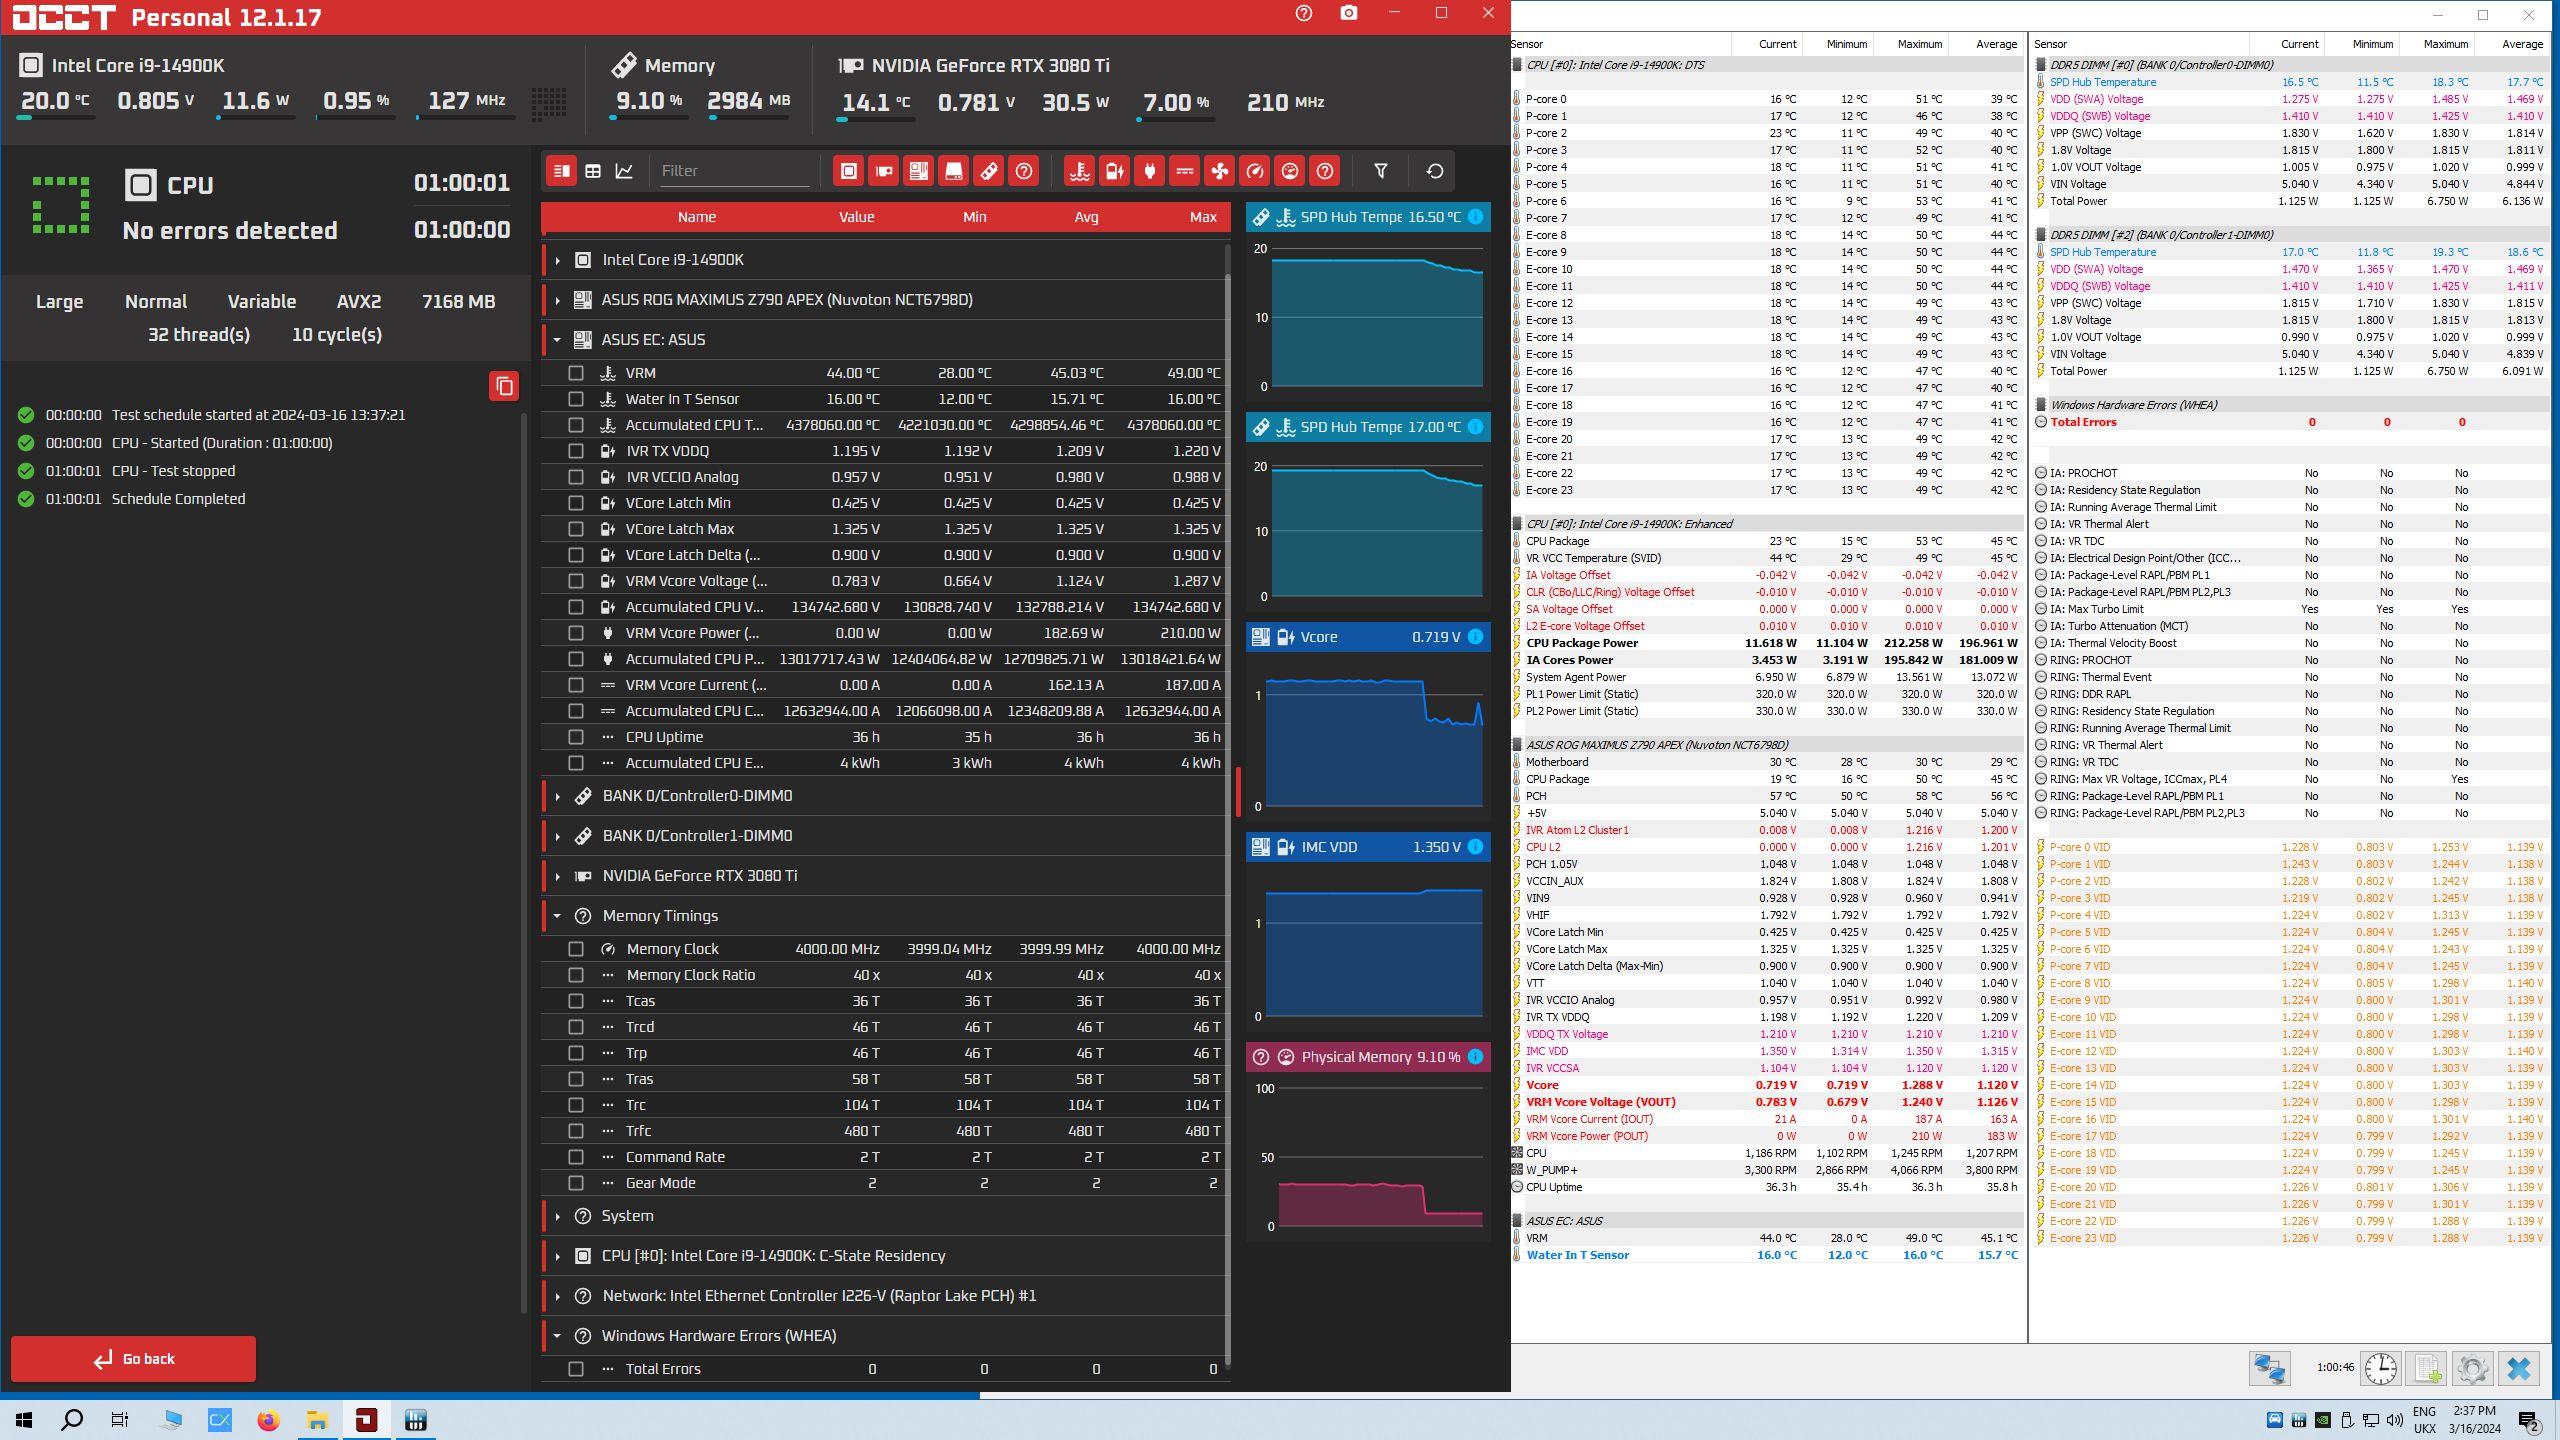Check the VRM temperature row checkbox
Screen dimensions: 2560x1440
click(576, 373)
